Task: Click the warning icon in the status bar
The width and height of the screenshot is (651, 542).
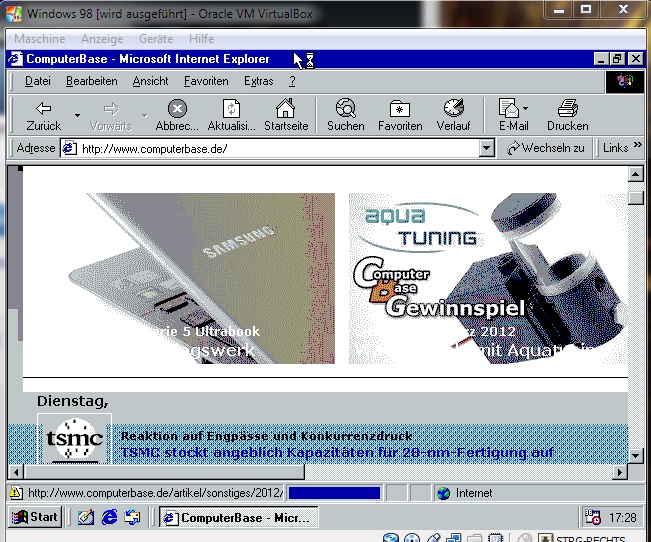Action: [x=16, y=493]
